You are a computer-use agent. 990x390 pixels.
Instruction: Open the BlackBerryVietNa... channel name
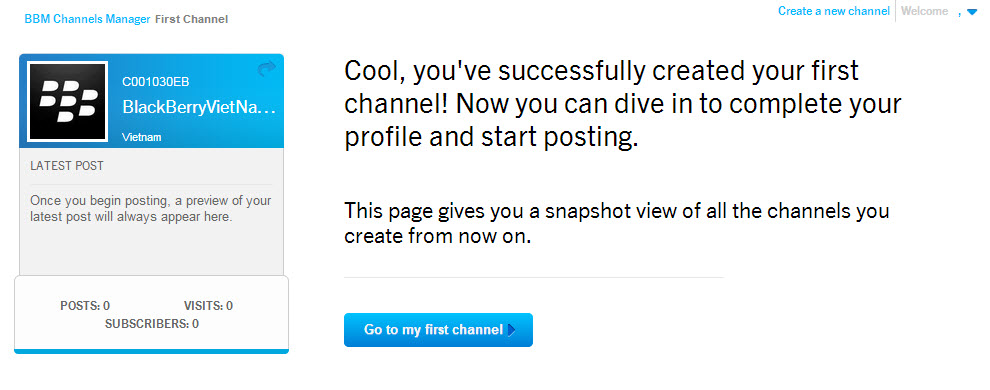click(199, 107)
